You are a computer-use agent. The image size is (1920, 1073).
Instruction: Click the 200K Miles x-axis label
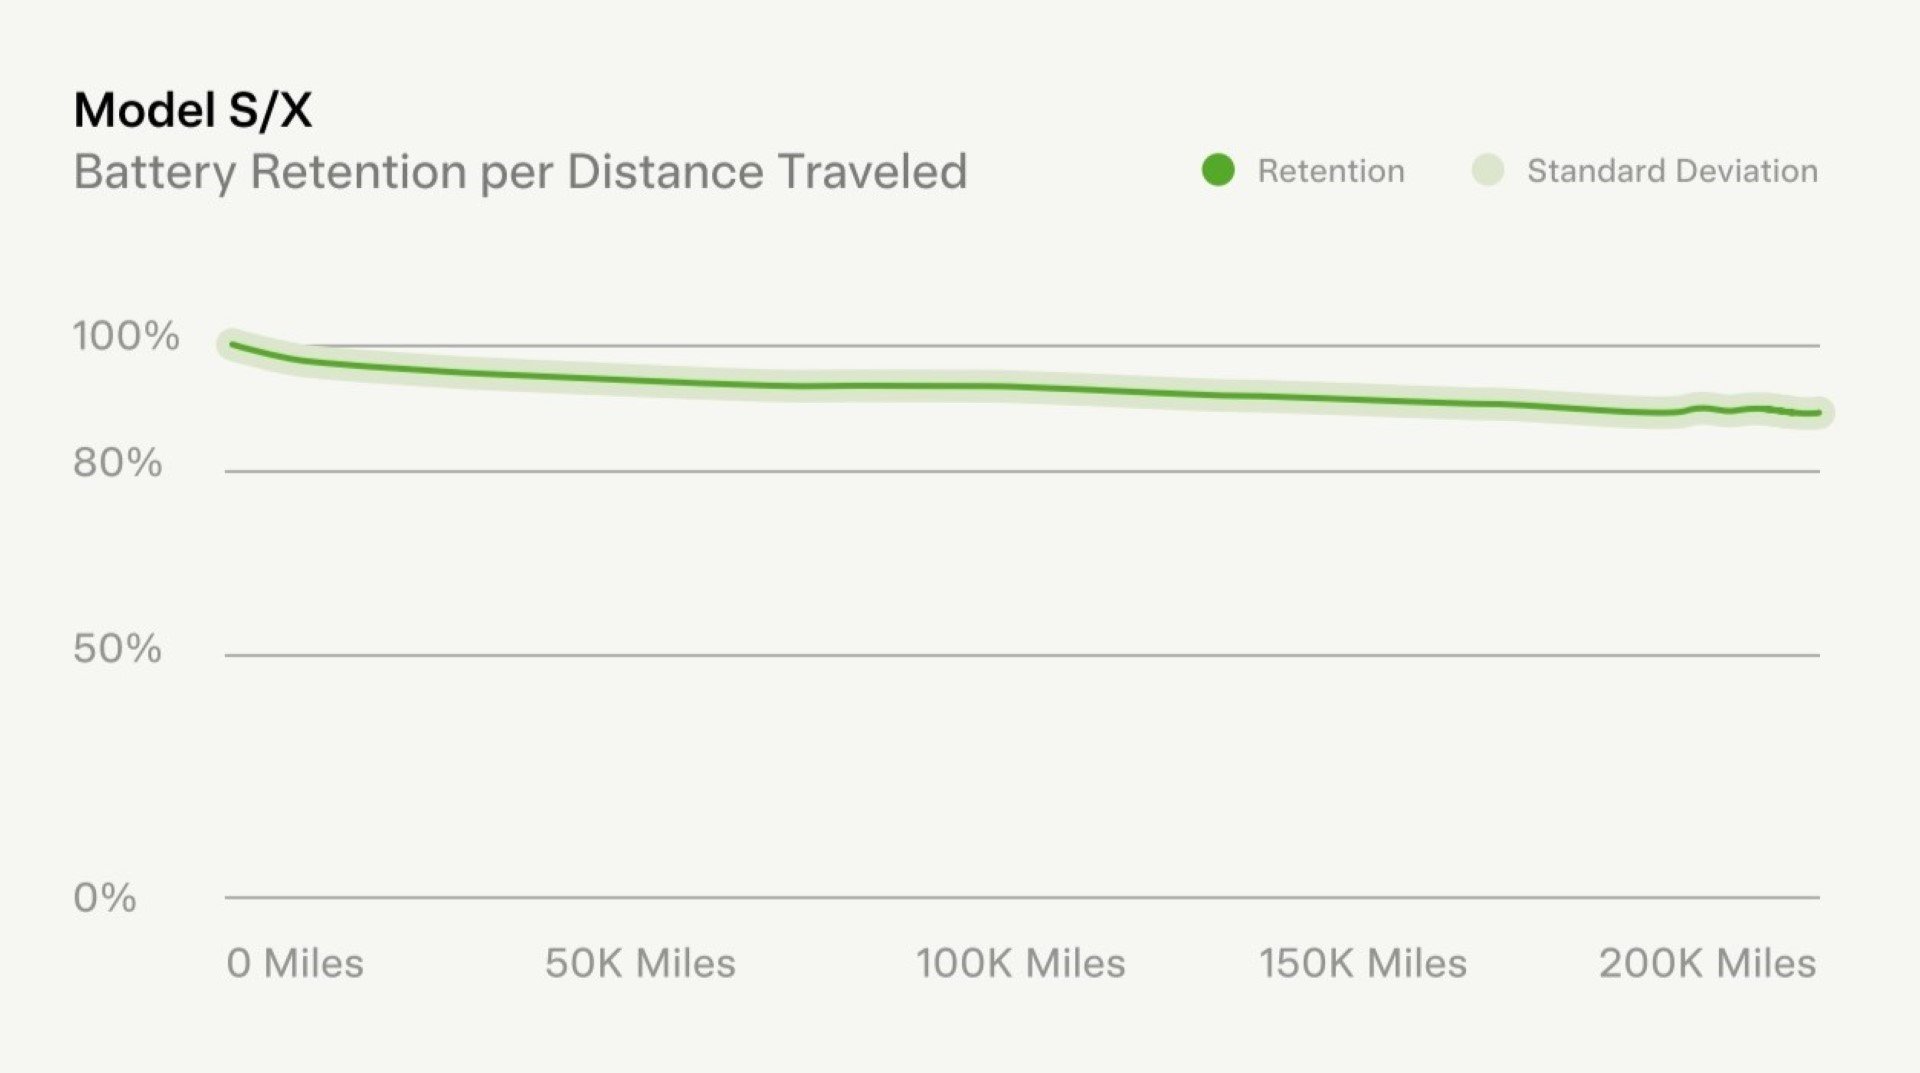1708,964
